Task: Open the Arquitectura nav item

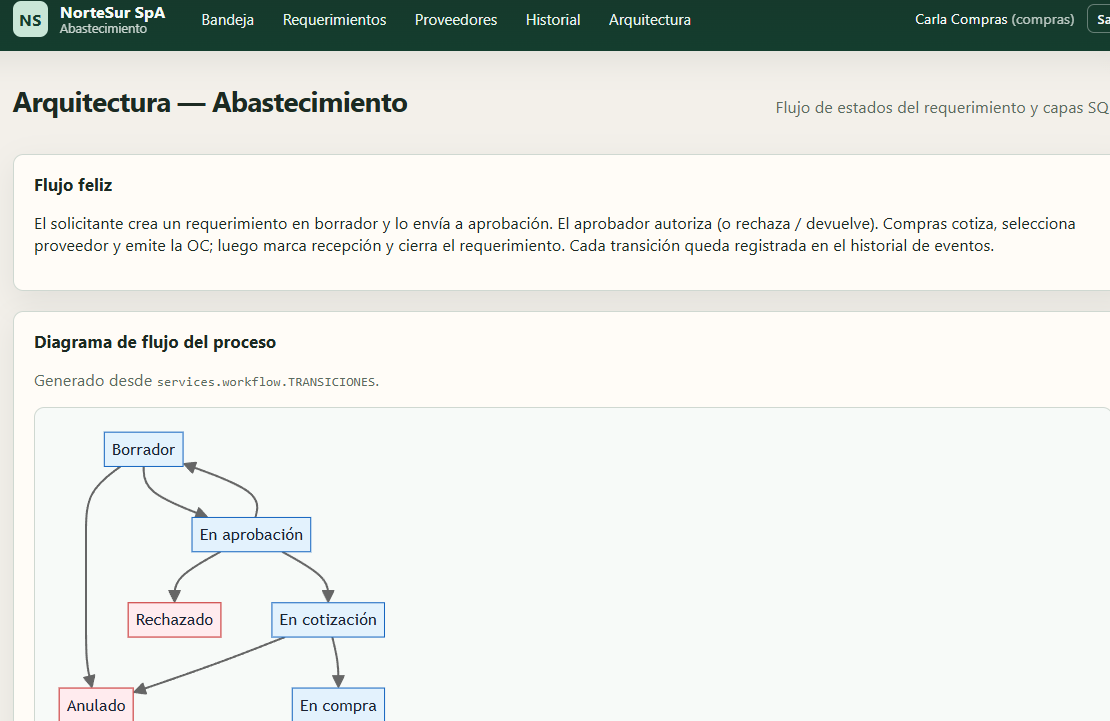Action: (x=650, y=20)
